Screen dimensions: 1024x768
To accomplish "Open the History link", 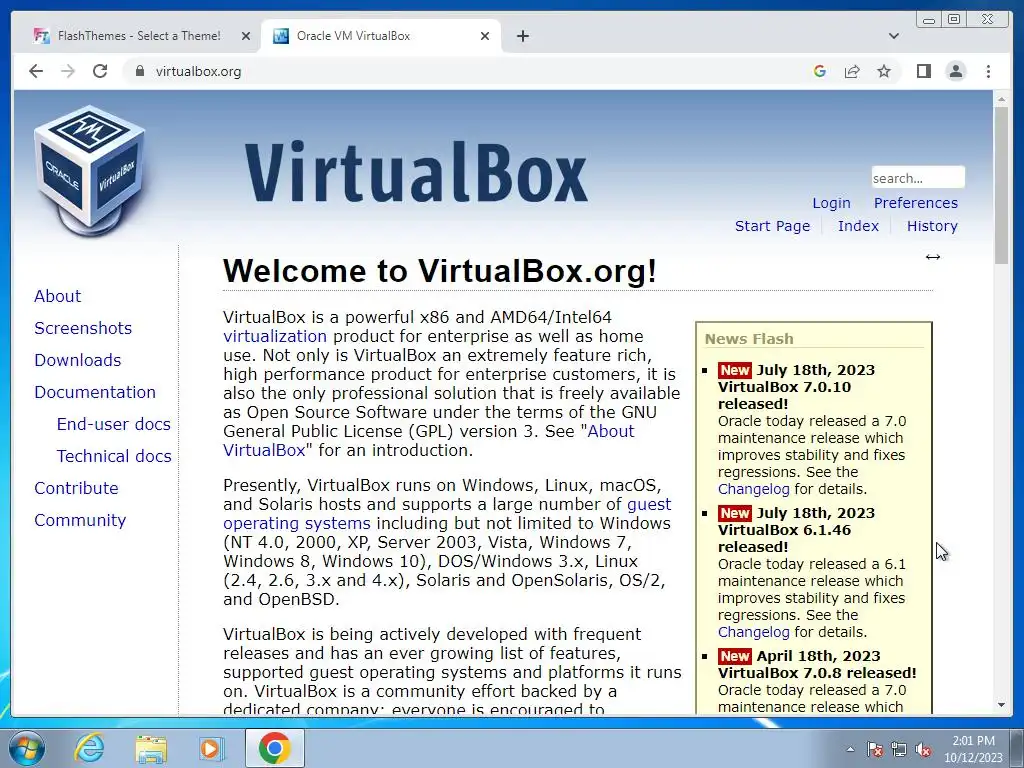I will (x=932, y=226).
